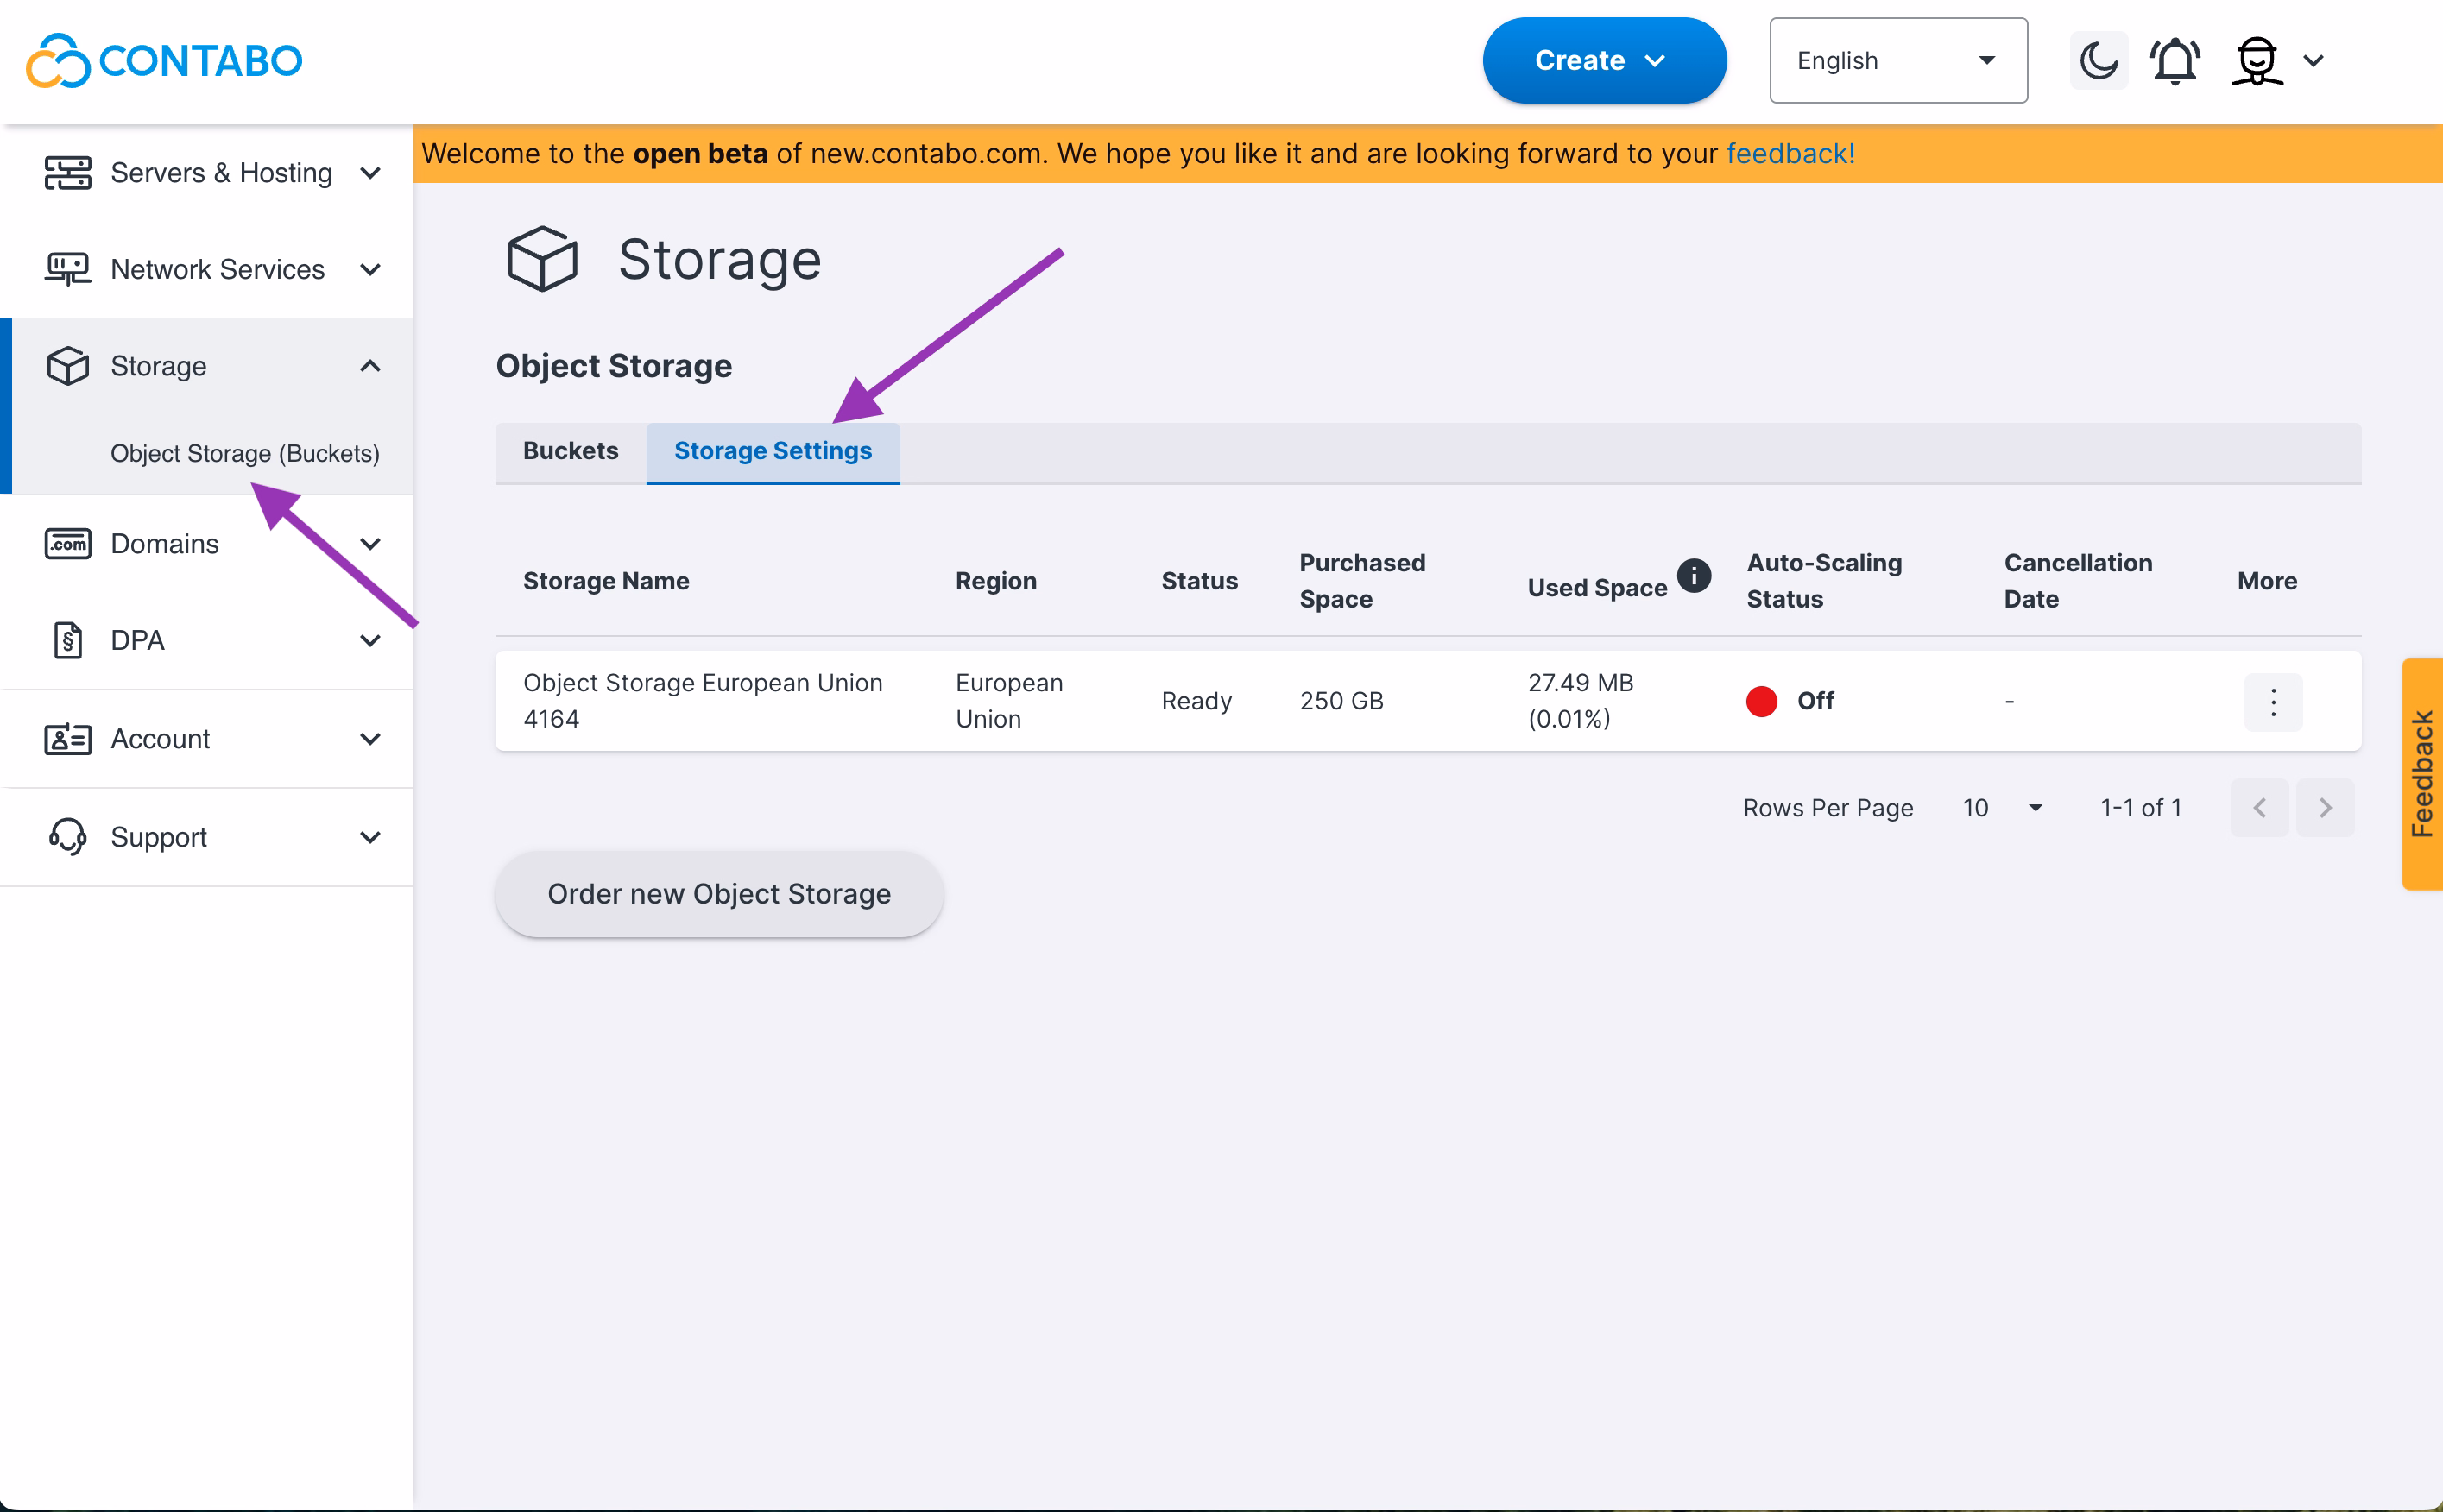This screenshot has width=2443, height=1512.
Task: Collapse the Storage sidebar section
Action: (370, 366)
